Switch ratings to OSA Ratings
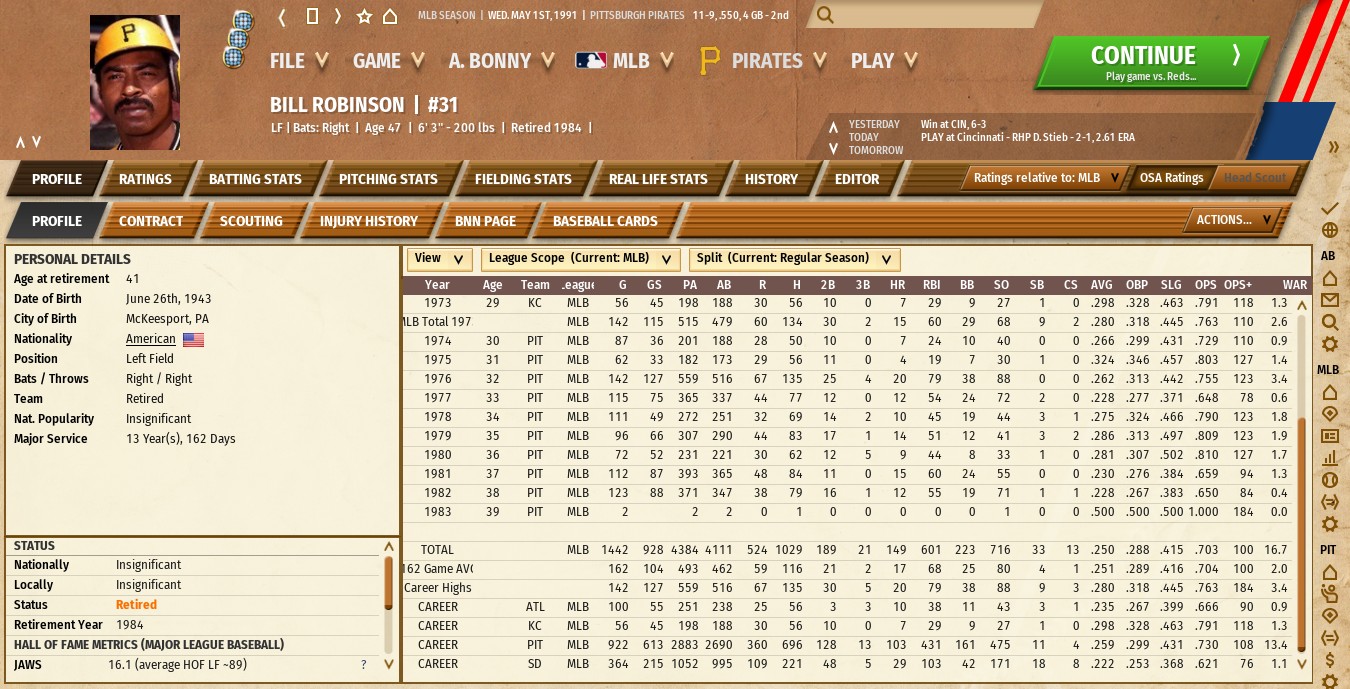 [1170, 178]
